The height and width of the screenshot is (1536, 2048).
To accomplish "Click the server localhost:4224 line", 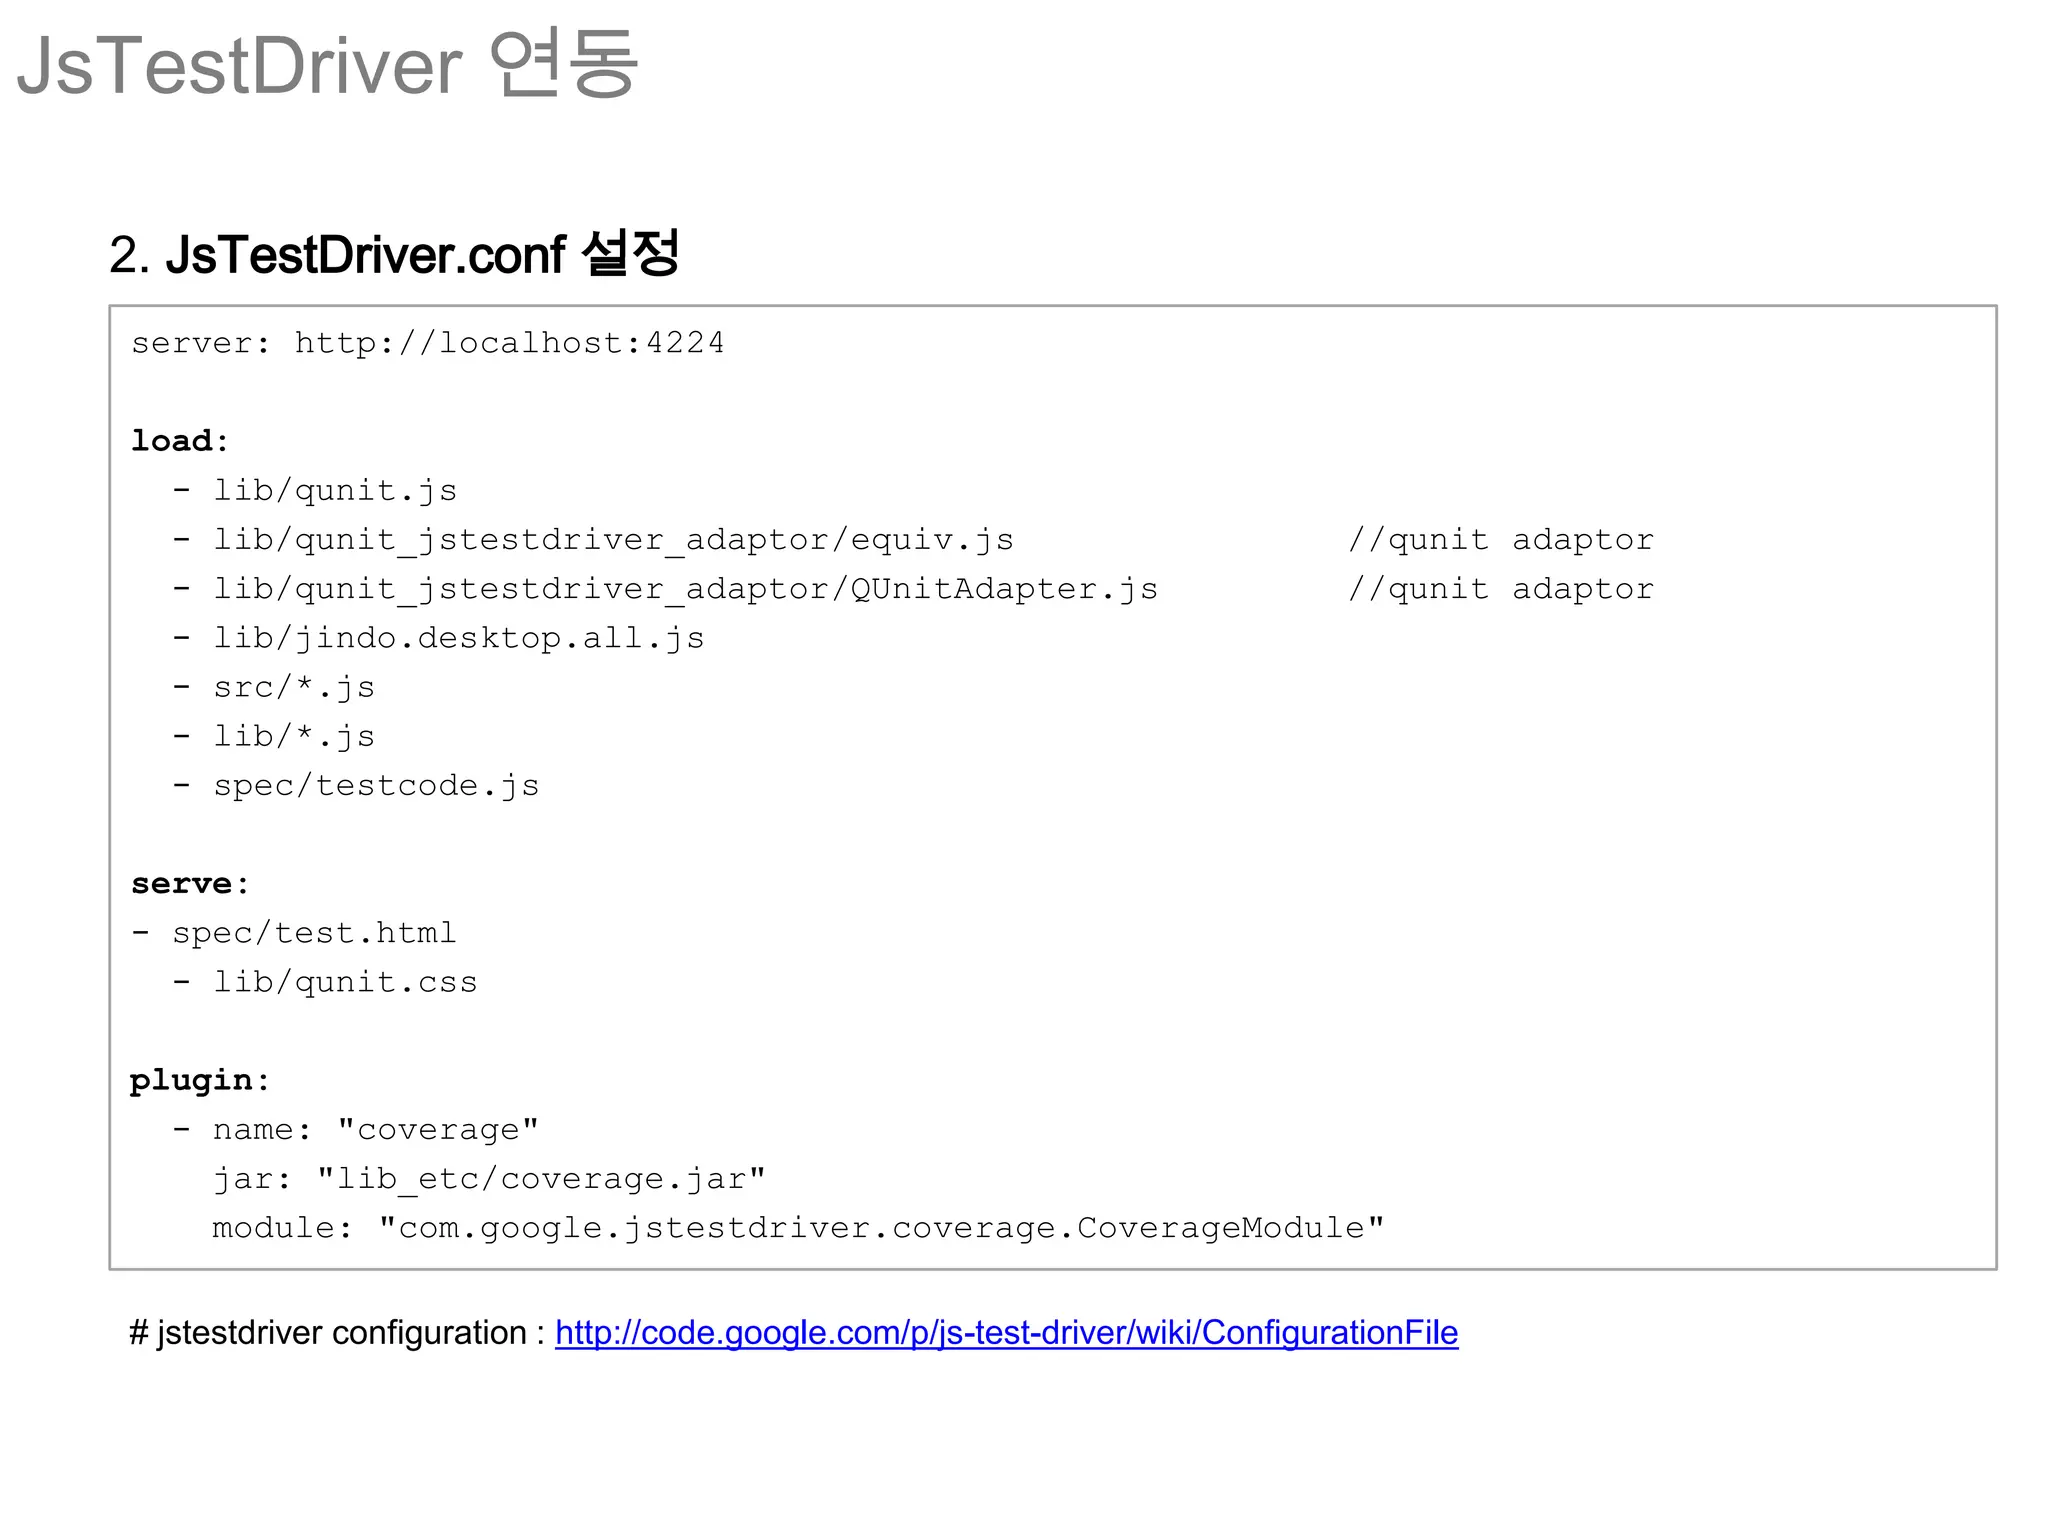I will (428, 343).
